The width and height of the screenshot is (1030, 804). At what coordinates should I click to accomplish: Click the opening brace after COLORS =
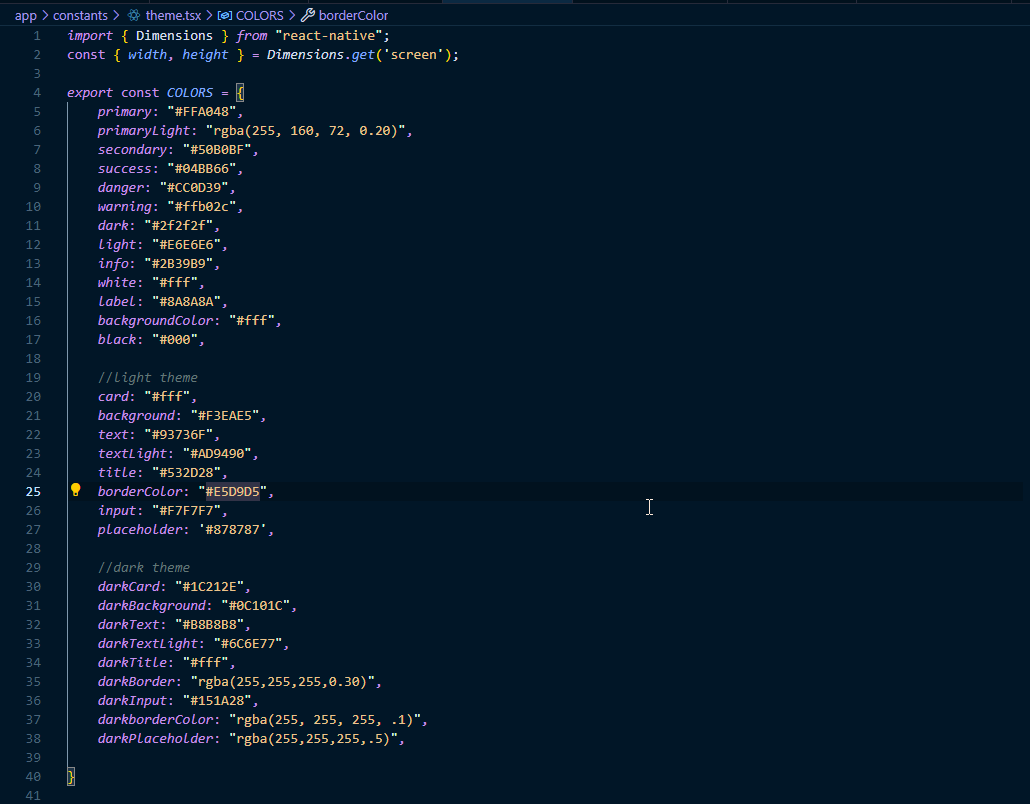tap(240, 92)
